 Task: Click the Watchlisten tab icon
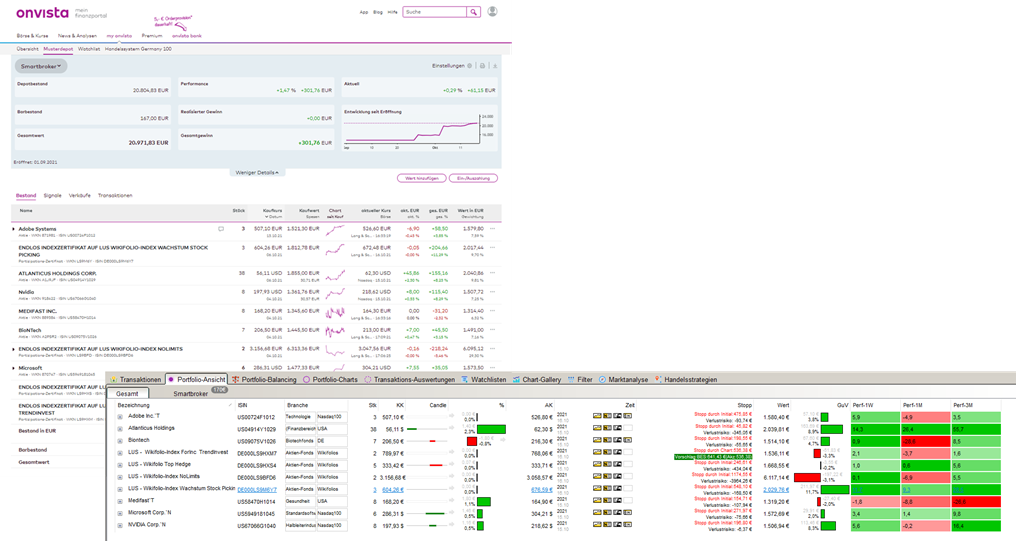pyautogui.click(x=465, y=380)
